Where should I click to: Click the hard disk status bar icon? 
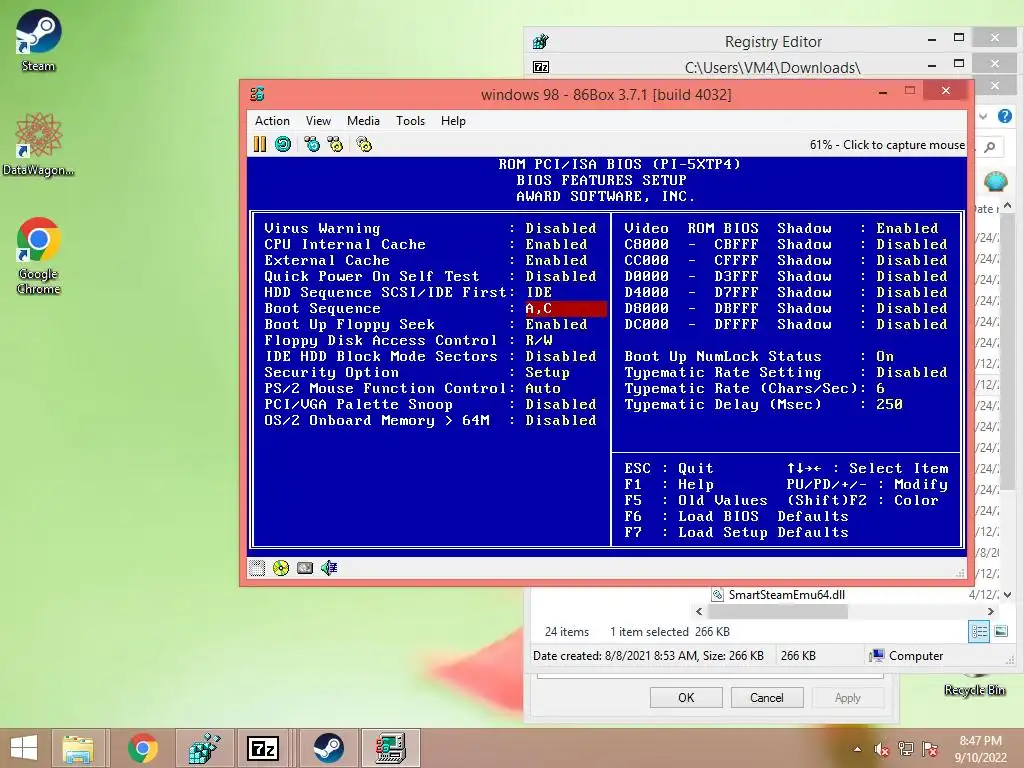[x=305, y=568]
